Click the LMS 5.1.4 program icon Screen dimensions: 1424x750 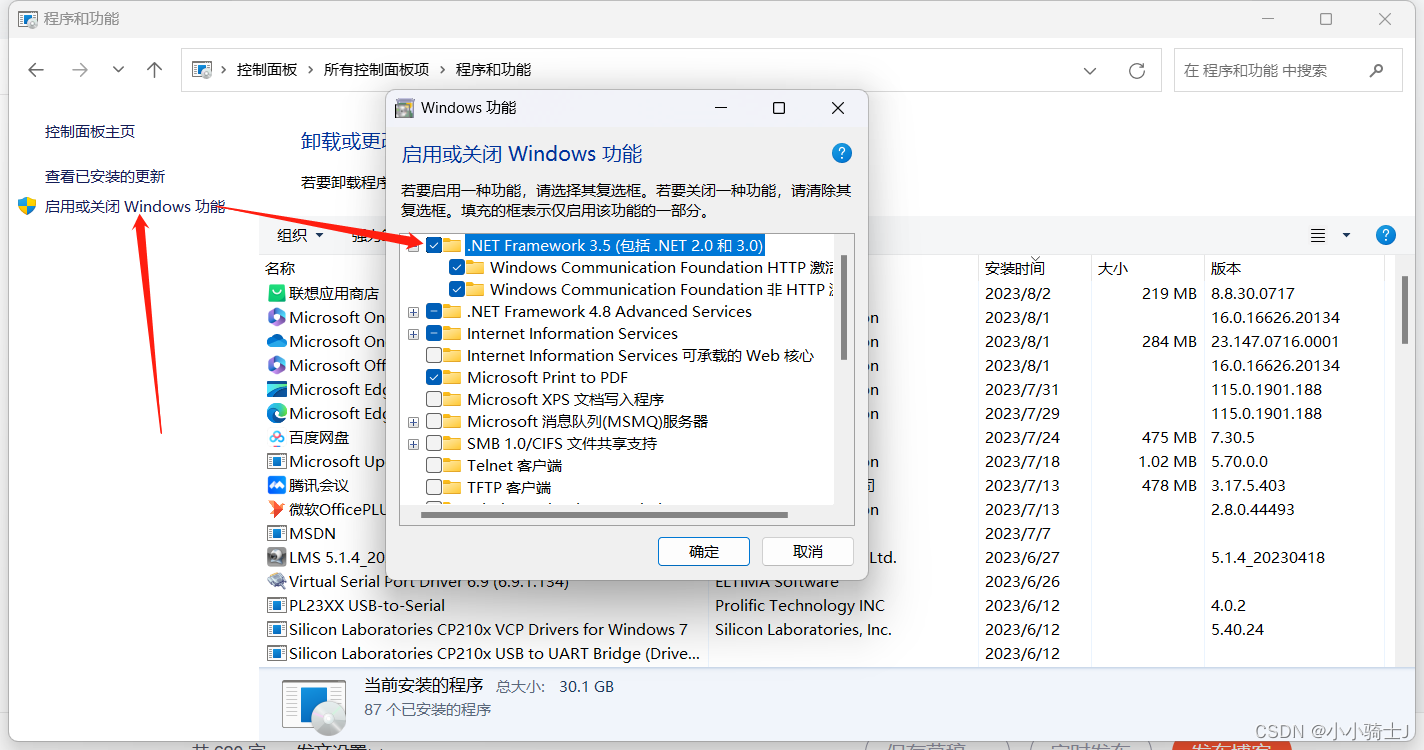[277, 557]
